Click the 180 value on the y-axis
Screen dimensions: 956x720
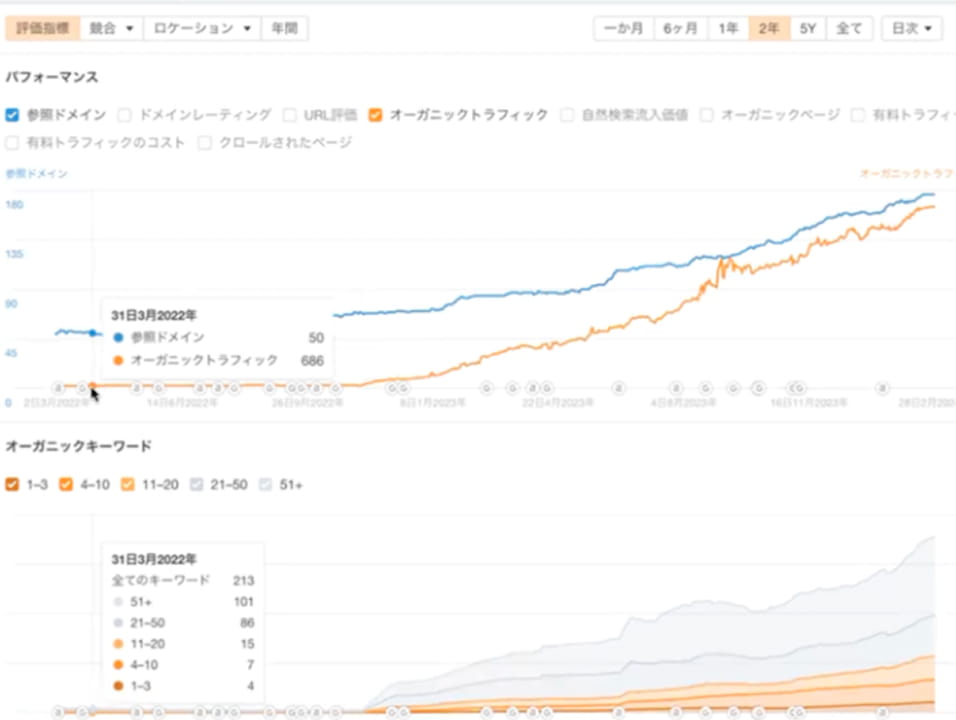[x=14, y=204]
